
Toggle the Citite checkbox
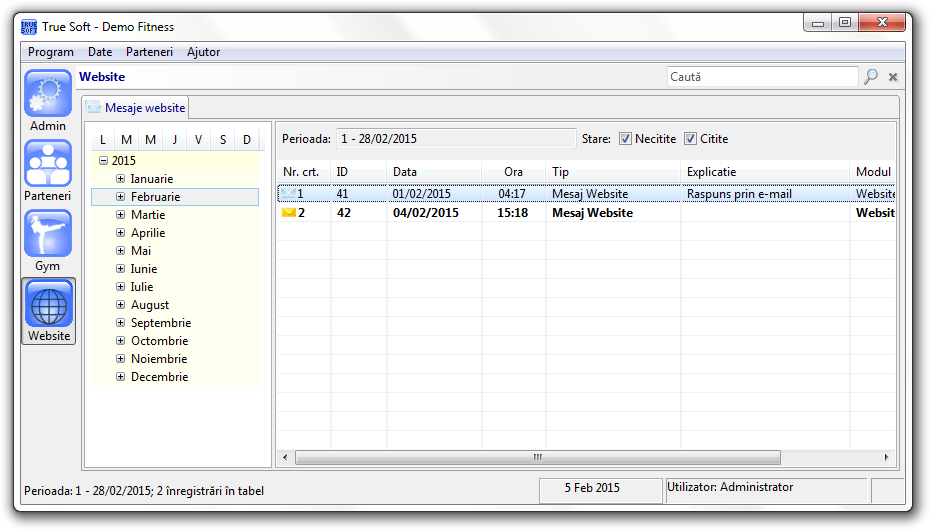tap(690, 139)
